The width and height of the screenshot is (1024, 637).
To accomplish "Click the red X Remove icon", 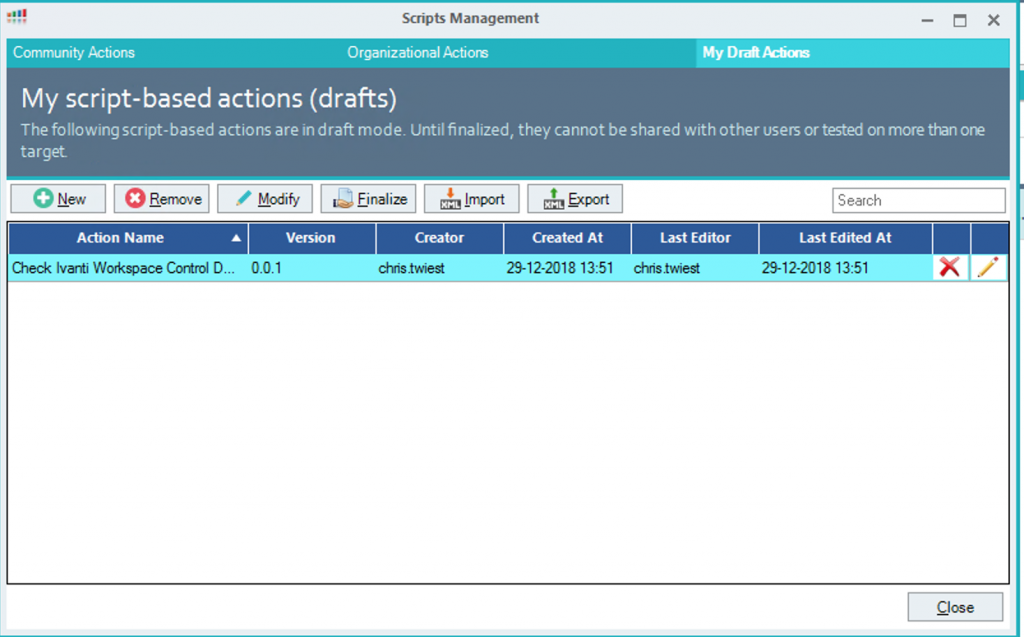I will point(131,198).
